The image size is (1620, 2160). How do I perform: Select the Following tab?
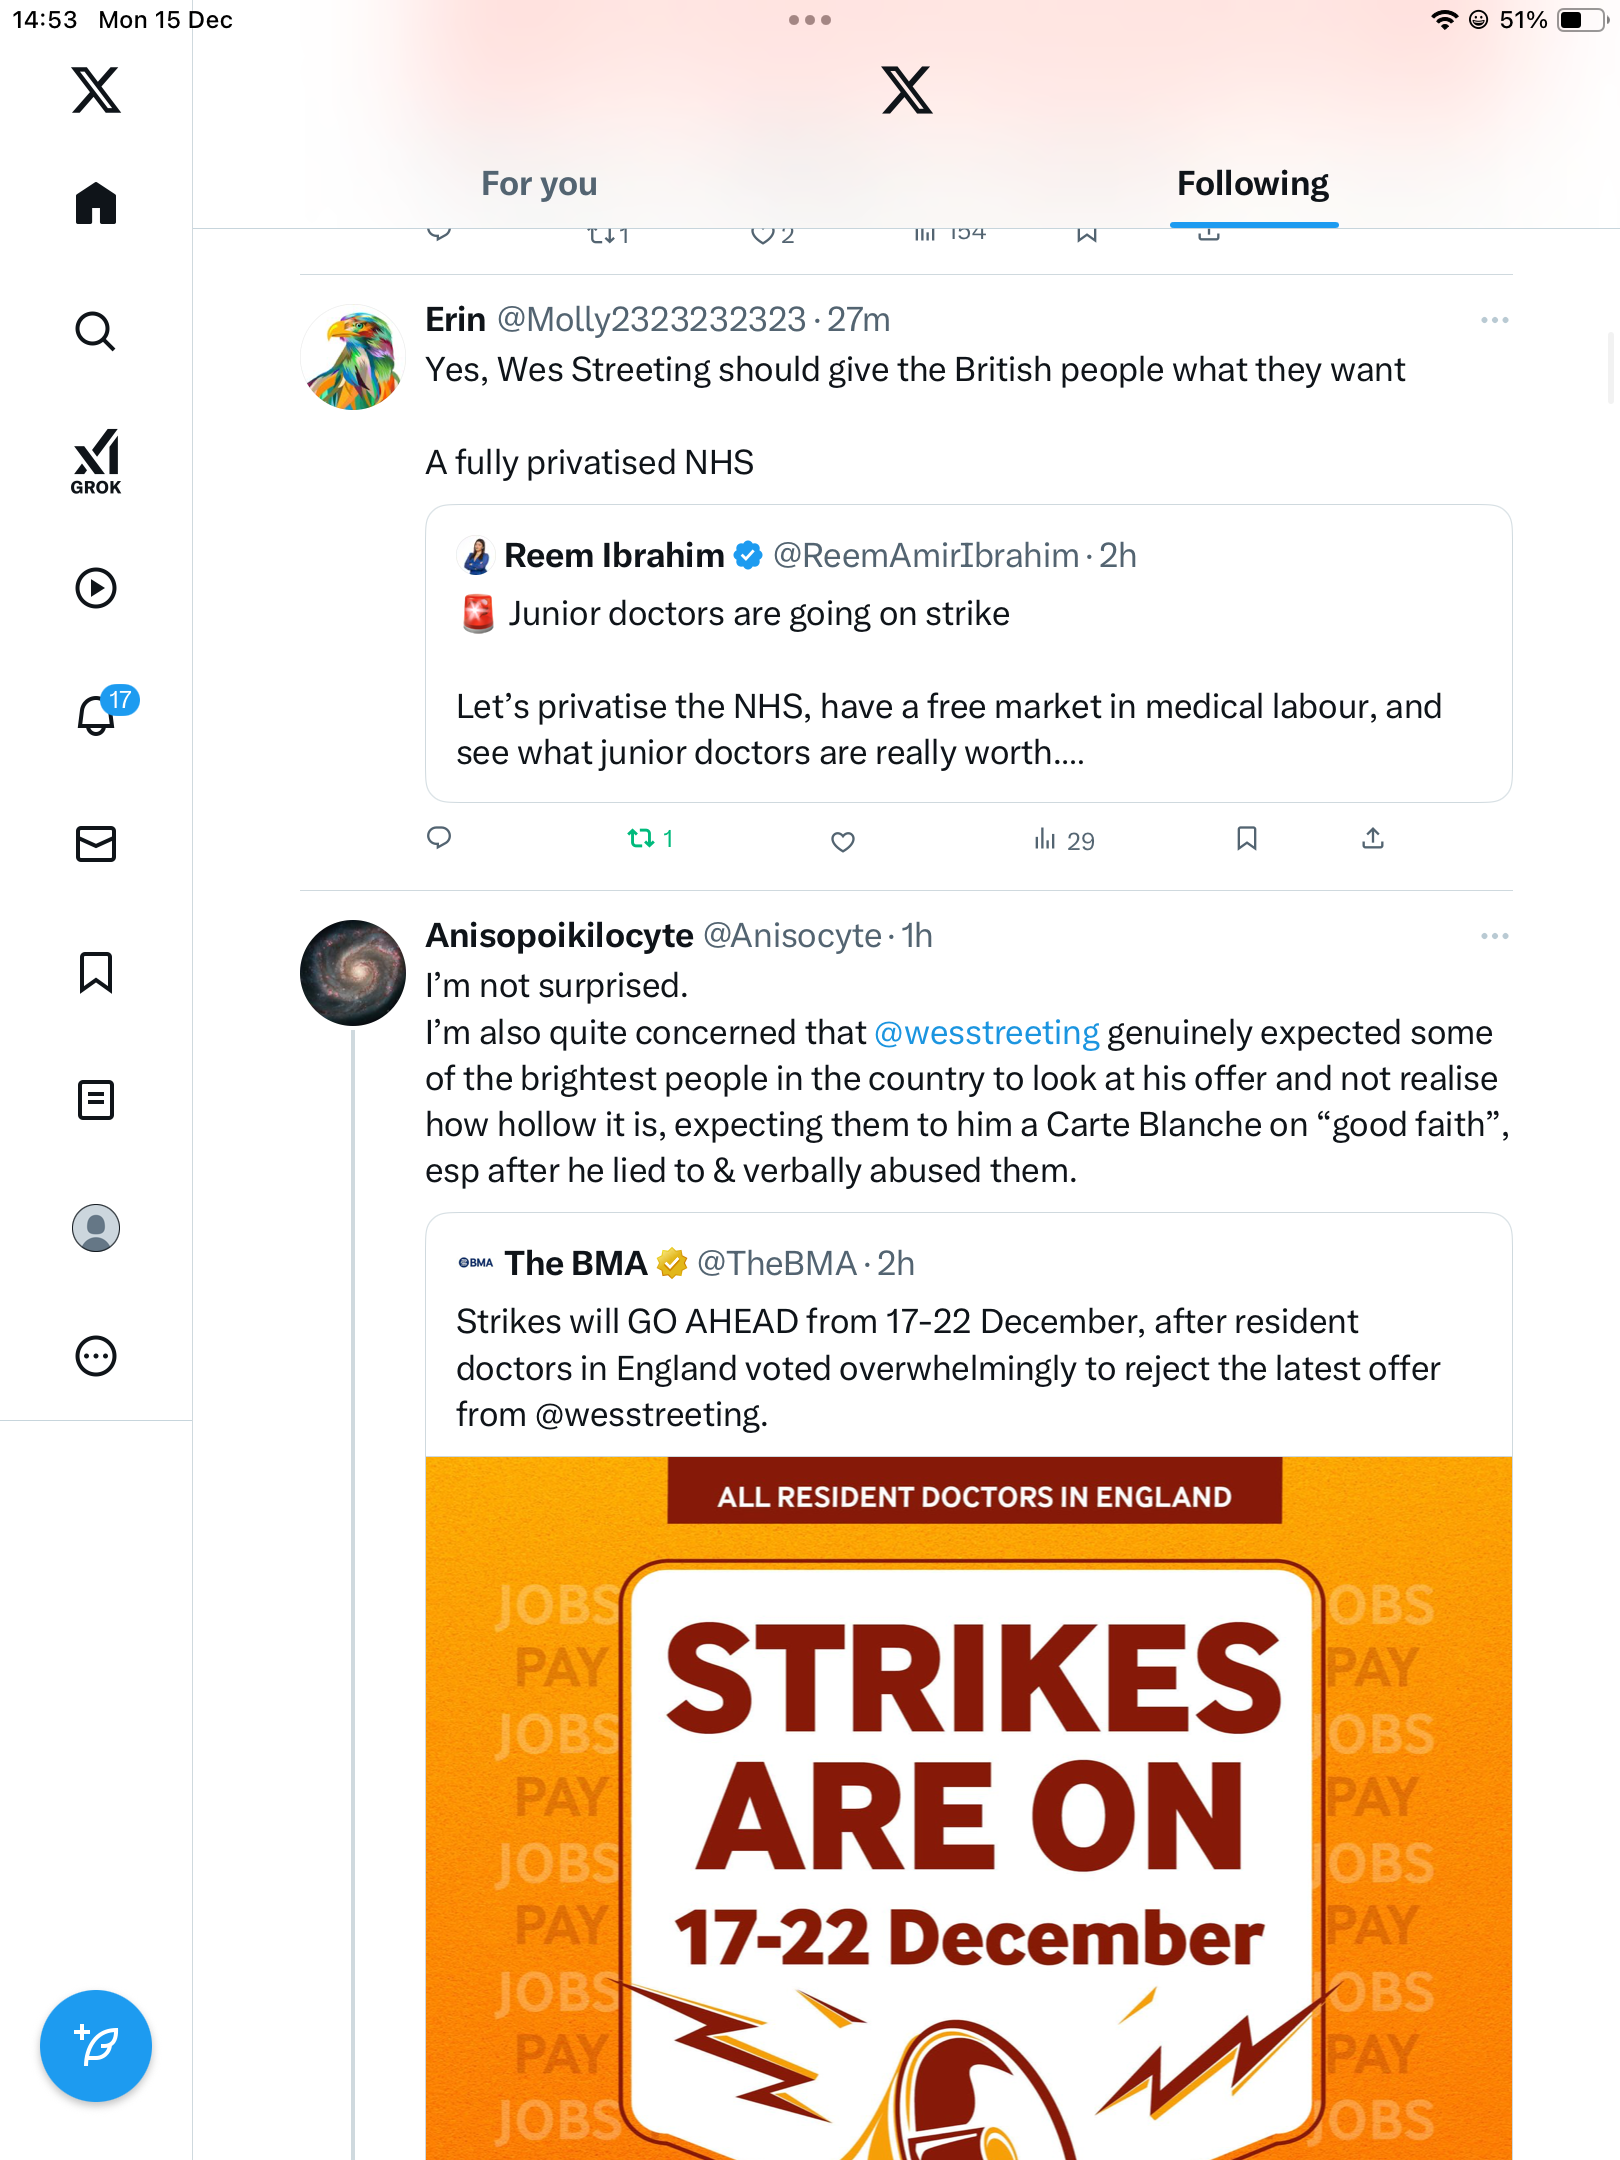click(x=1252, y=184)
